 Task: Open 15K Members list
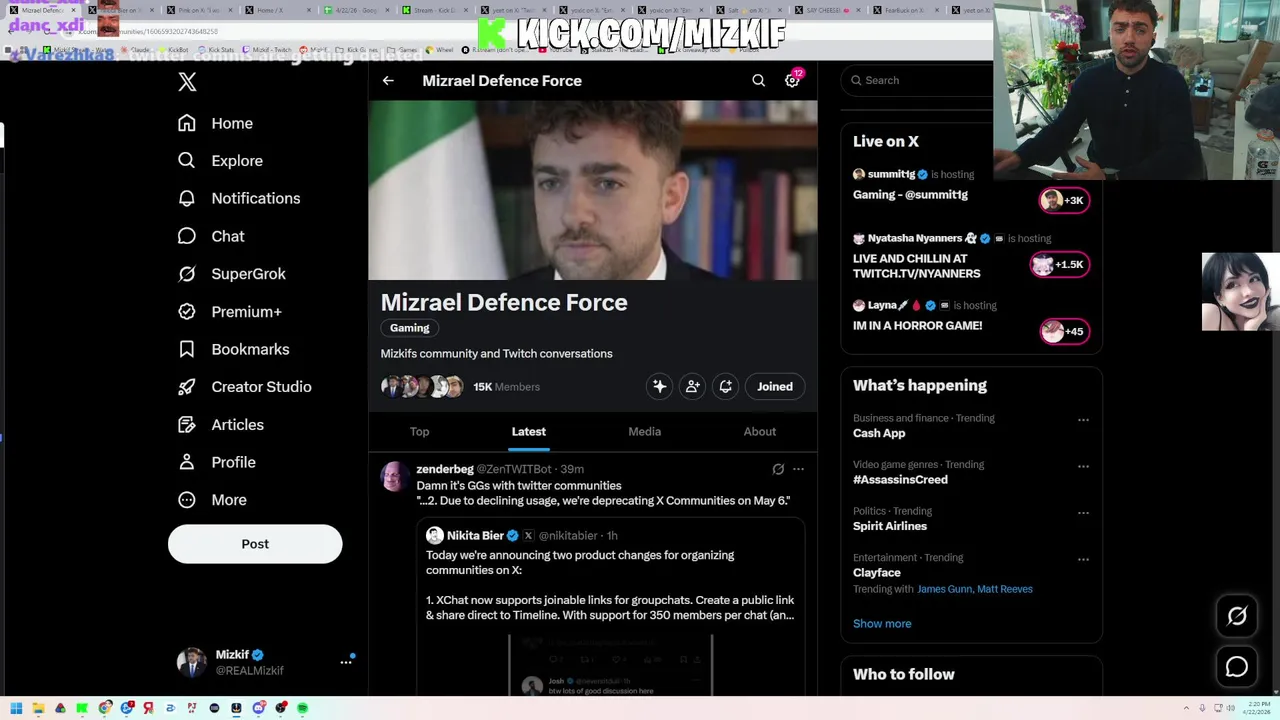(506, 387)
